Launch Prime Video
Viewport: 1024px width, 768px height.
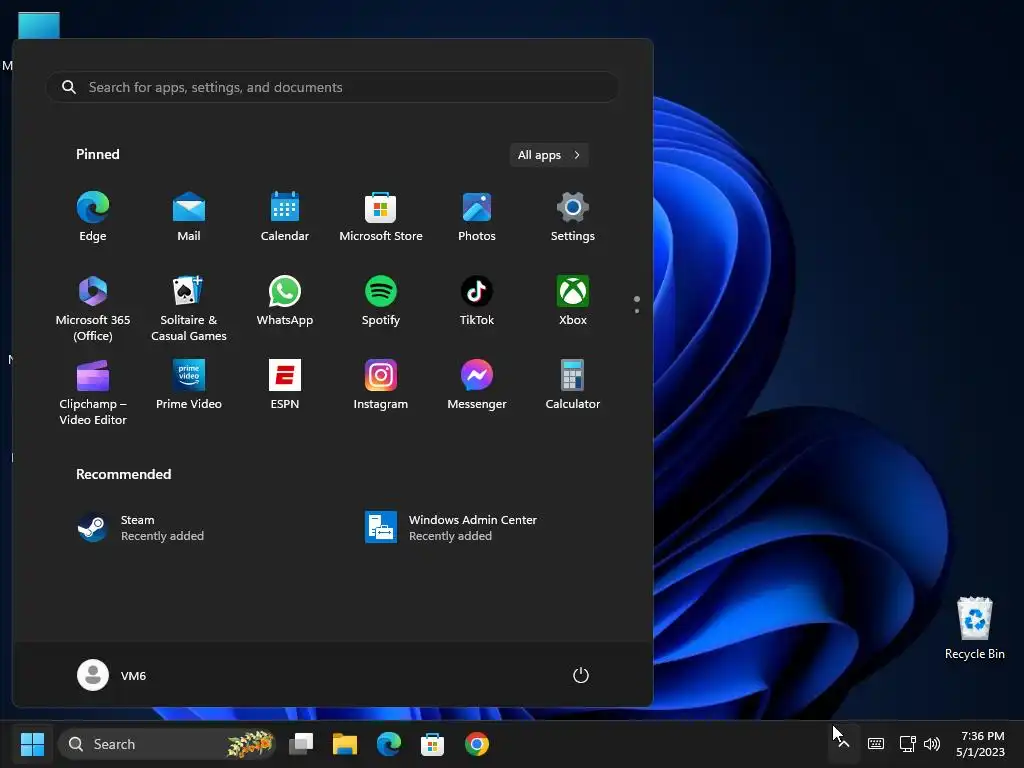pyautogui.click(x=189, y=385)
